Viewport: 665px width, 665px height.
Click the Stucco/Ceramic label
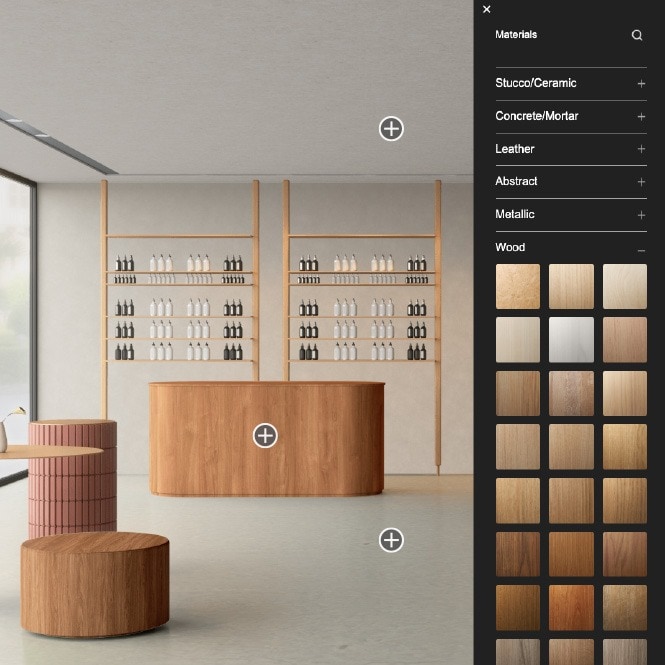(536, 83)
